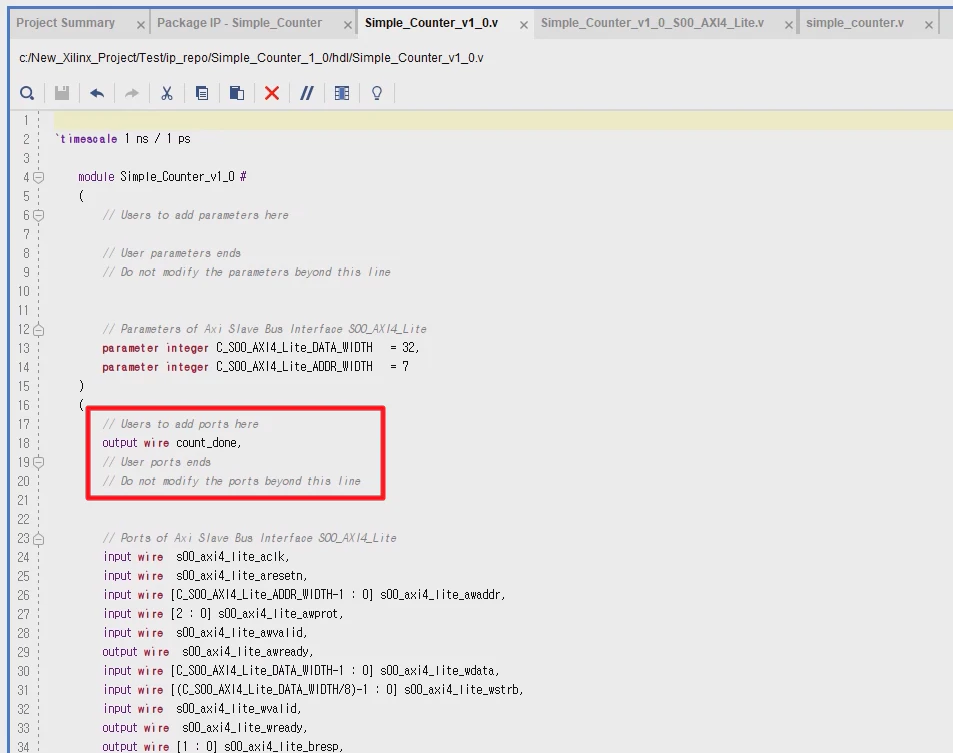Click the s00_axi4_lite_awprot input line
This screenshot has width=953, height=753.
click(223, 614)
